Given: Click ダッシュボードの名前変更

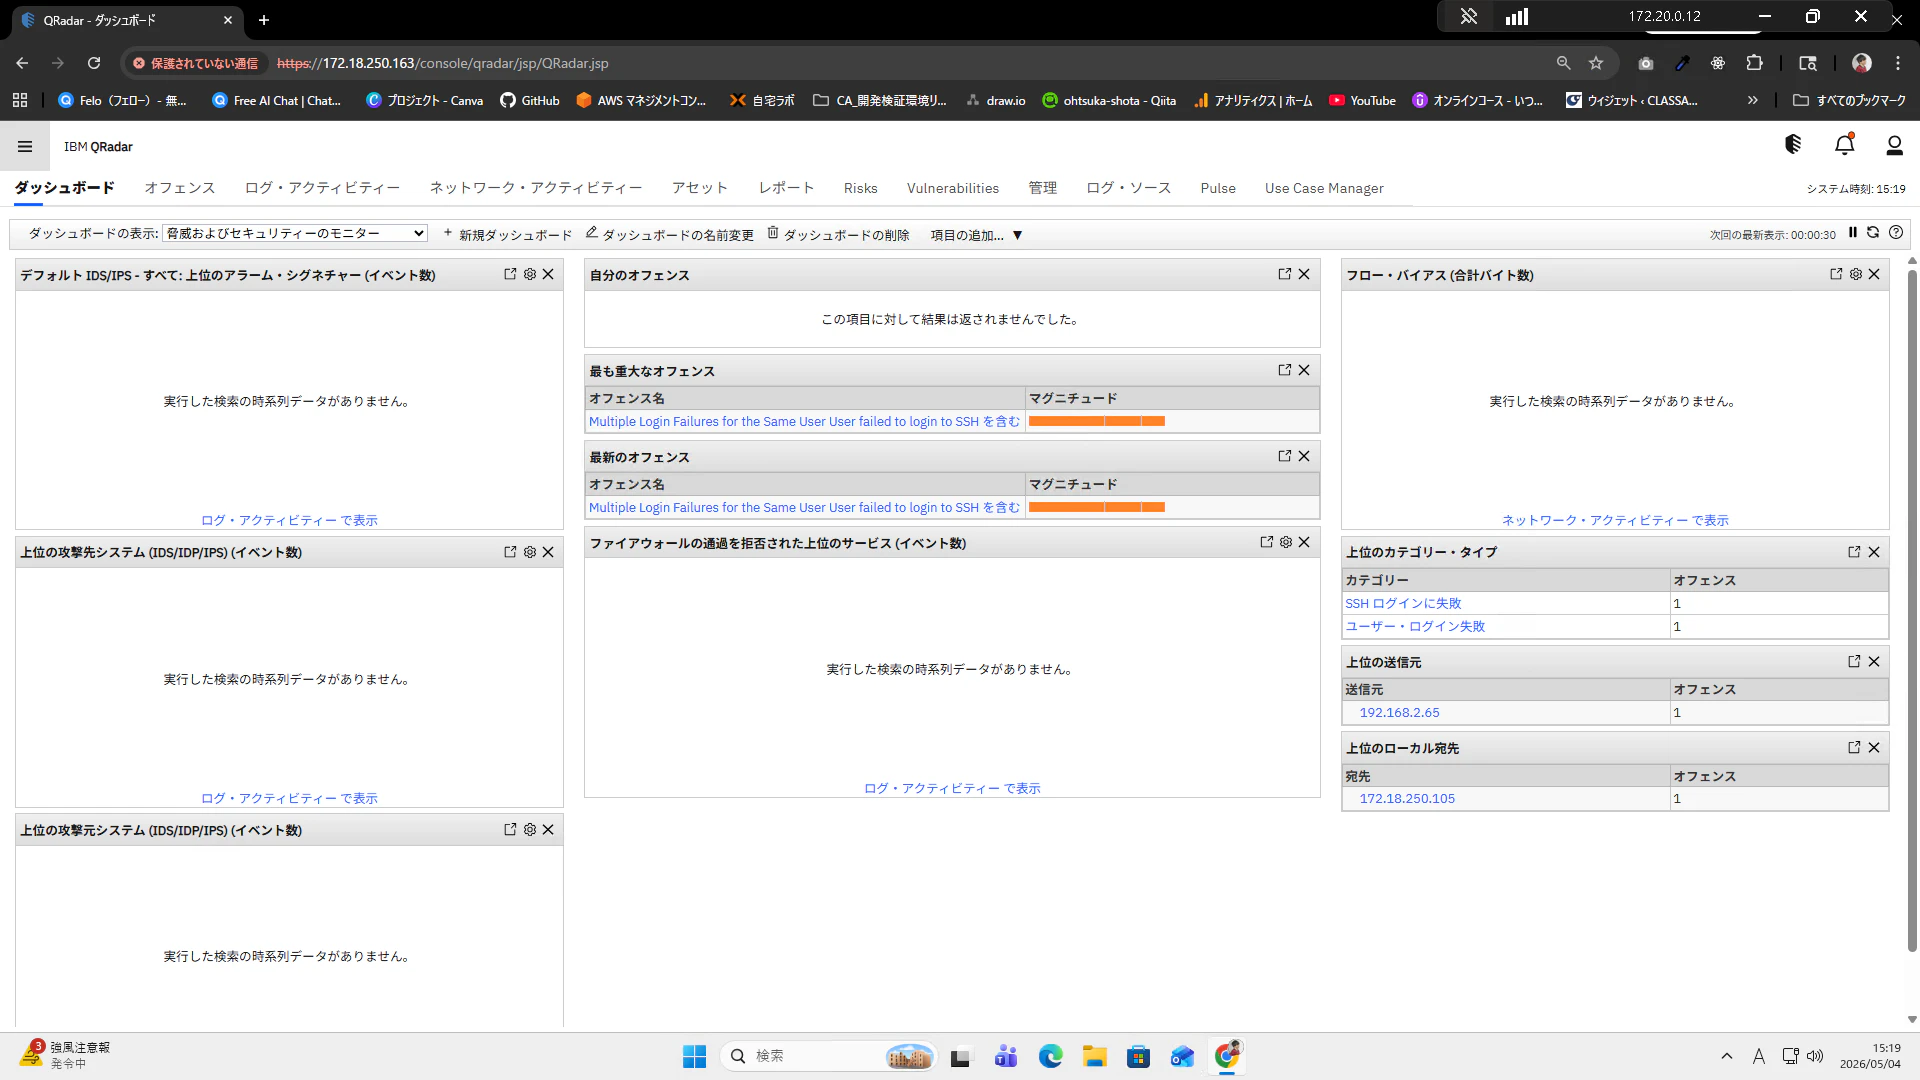Looking at the screenshot, I should pos(670,235).
